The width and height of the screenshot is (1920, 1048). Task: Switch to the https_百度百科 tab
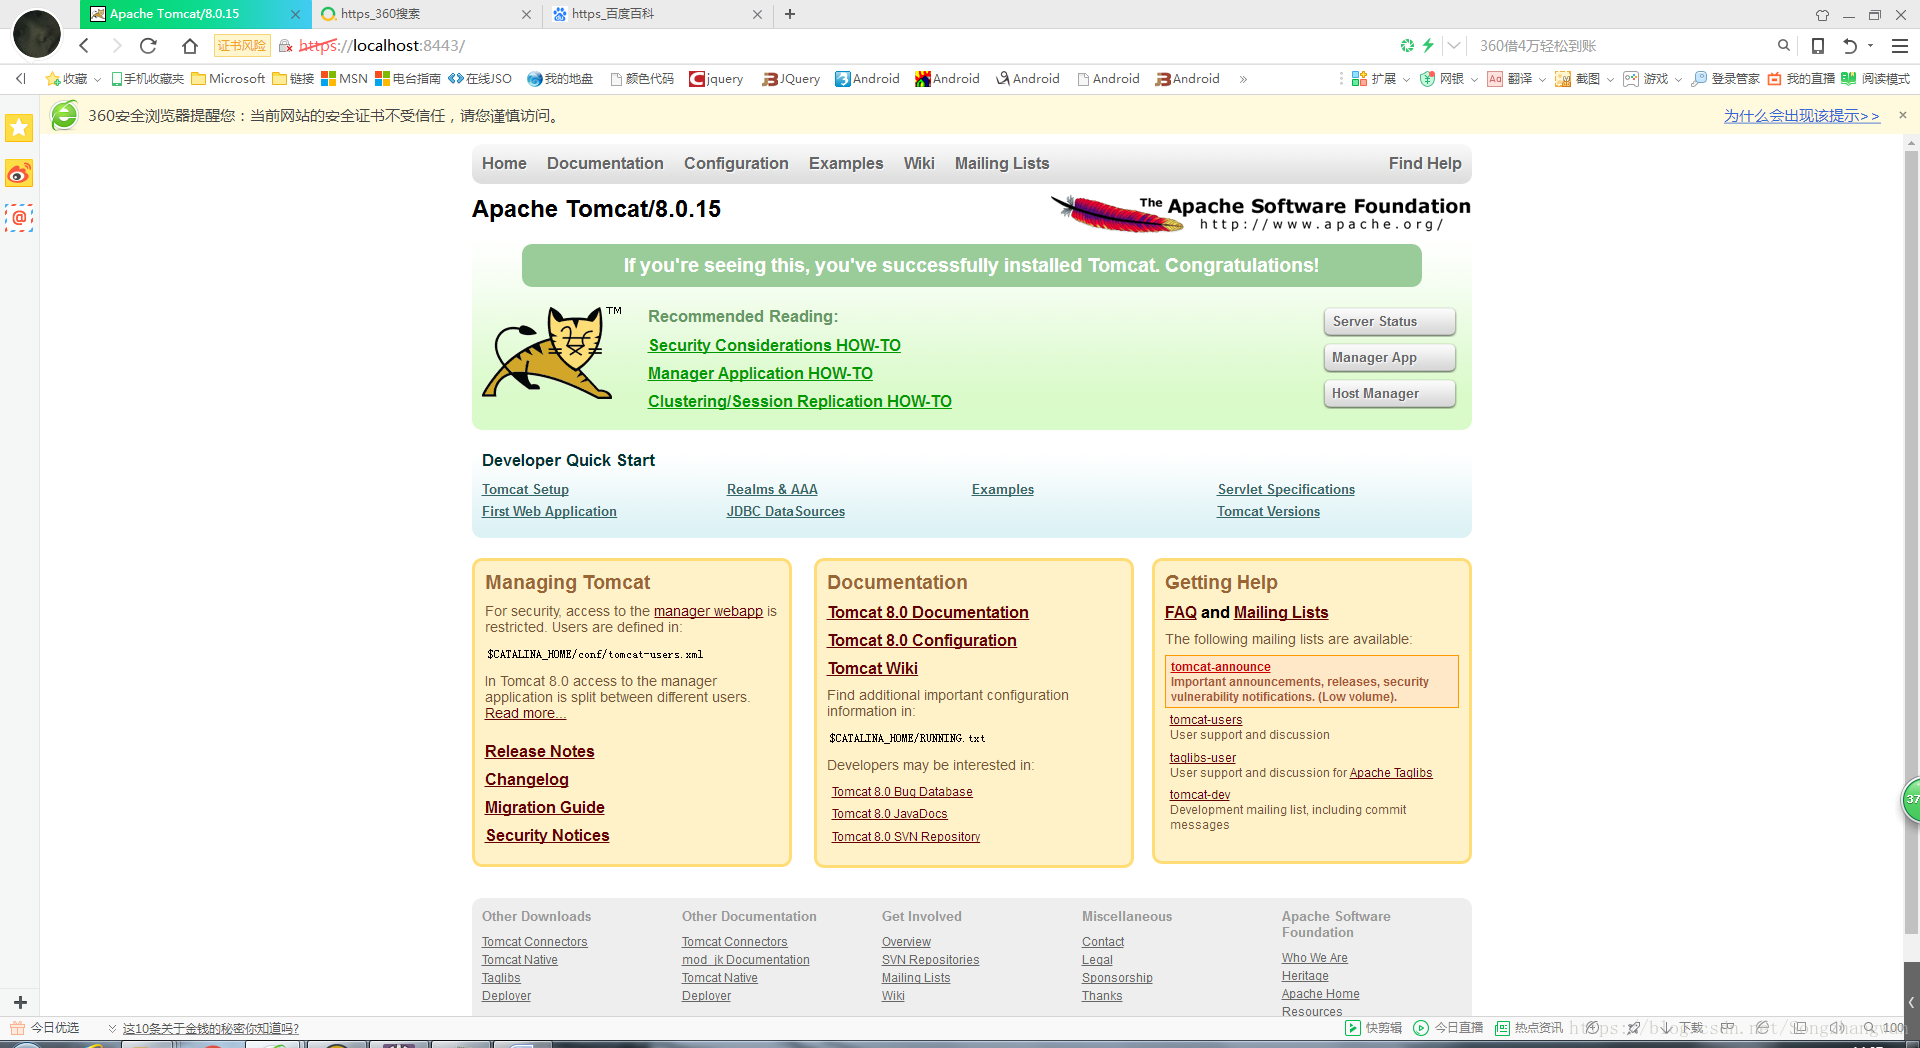[x=657, y=14]
